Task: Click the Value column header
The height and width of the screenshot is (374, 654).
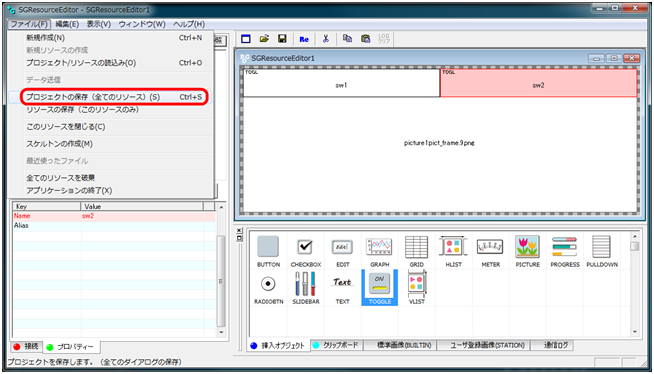Action: coord(142,206)
